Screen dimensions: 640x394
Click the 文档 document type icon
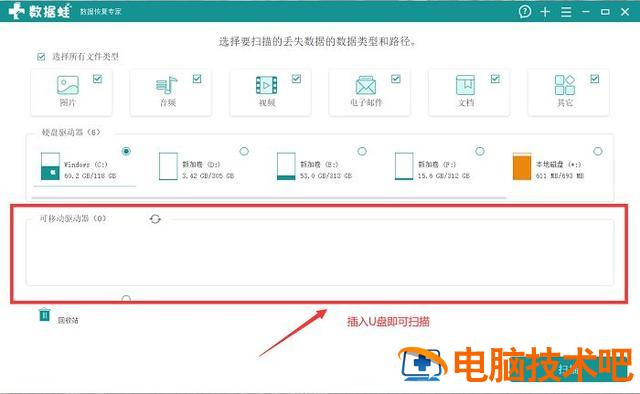click(x=465, y=85)
